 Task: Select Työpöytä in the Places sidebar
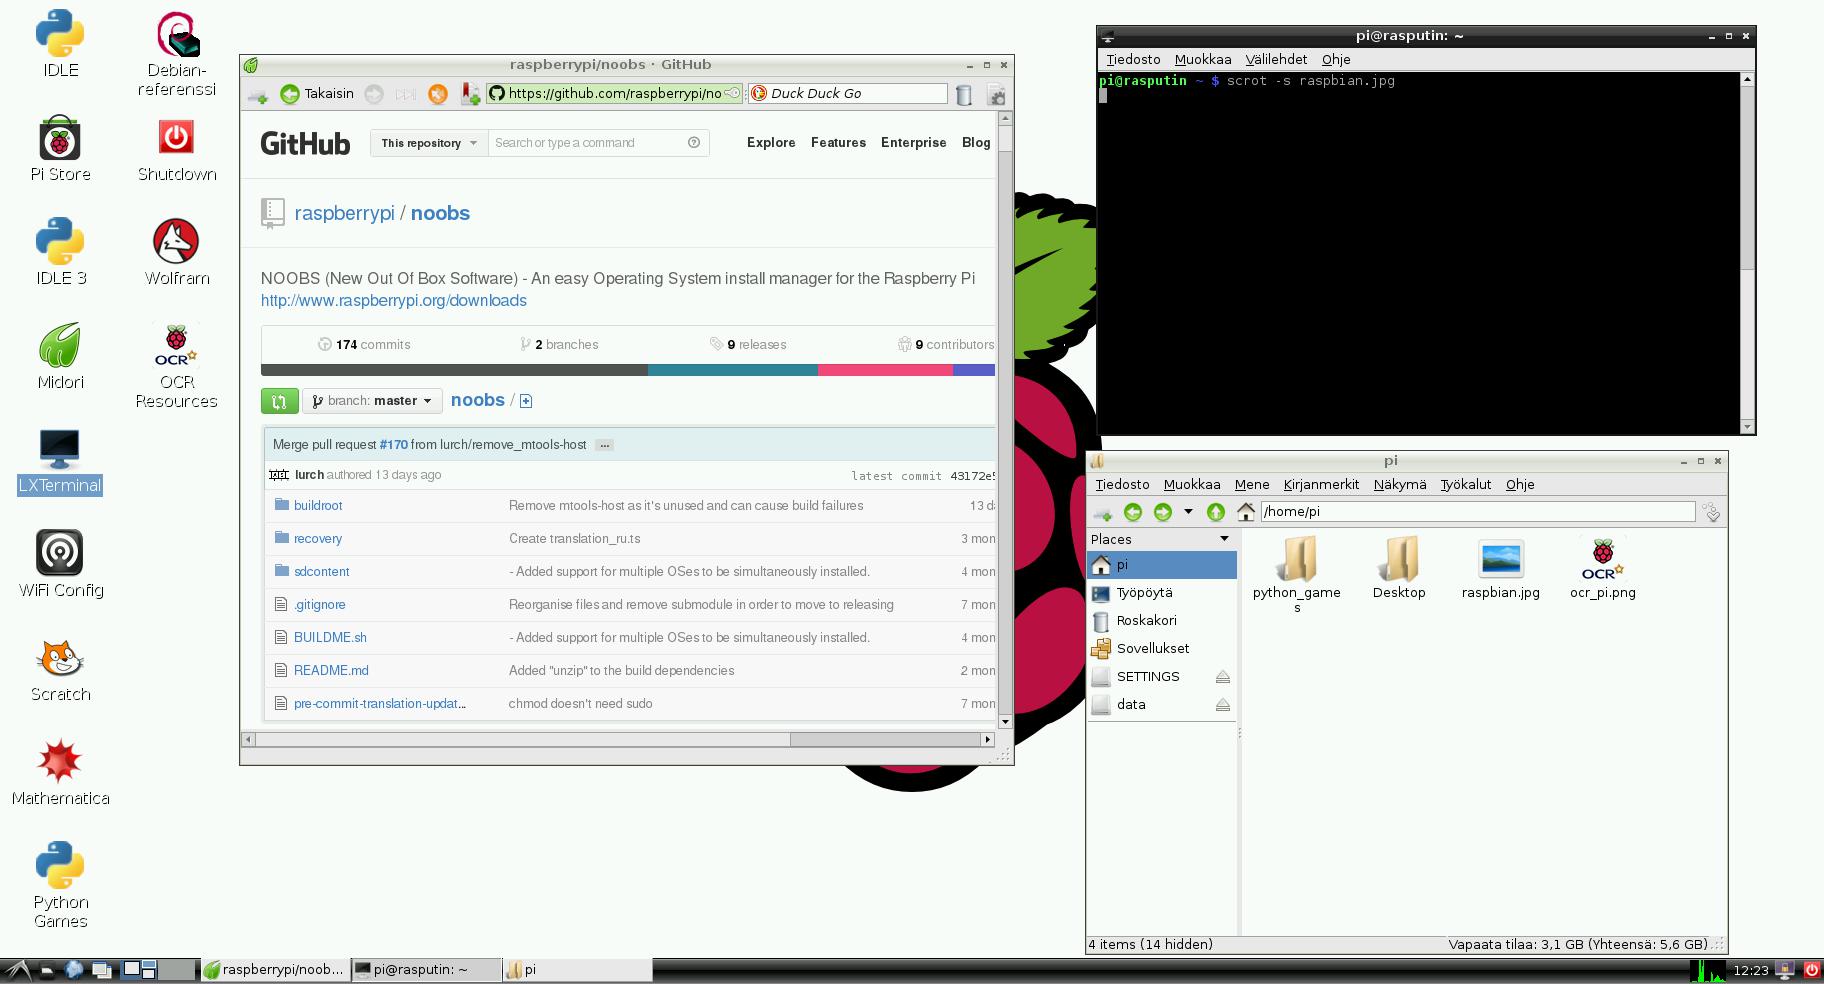click(x=1161, y=593)
